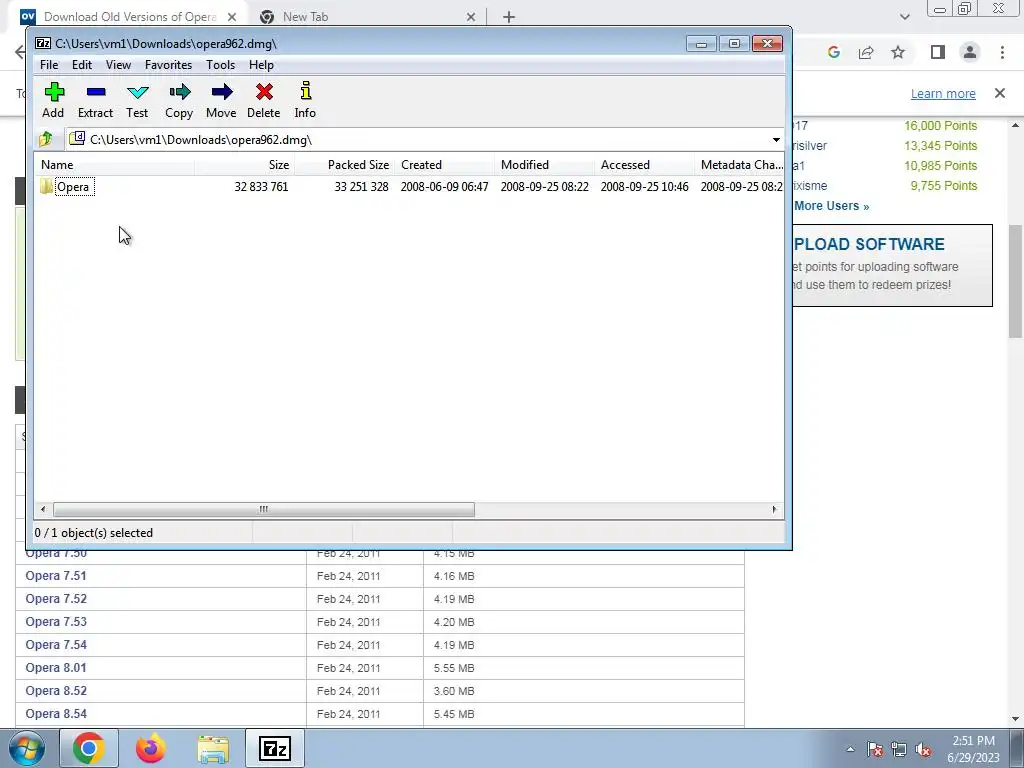Viewport: 1024px width, 768px height.
Task: Open the Edit menu in 7-Zip
Action: [x=82, y=65]
